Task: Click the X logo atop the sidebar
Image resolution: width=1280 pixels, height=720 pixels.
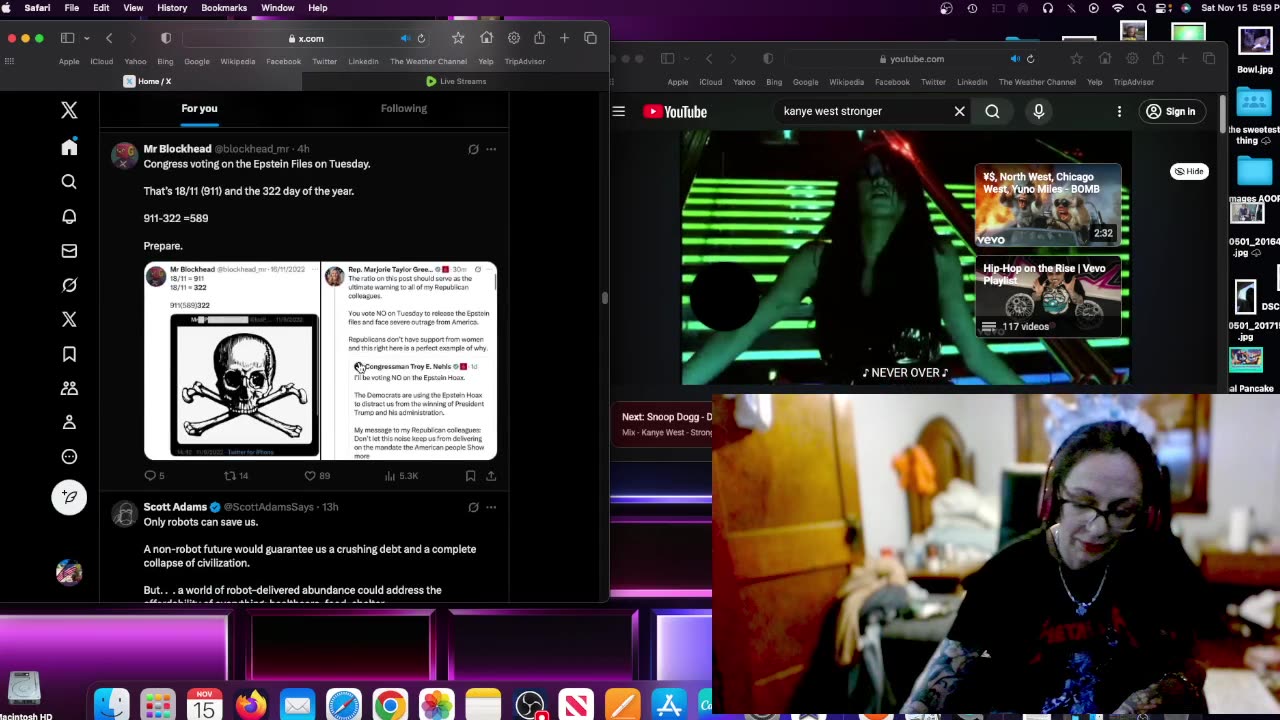Action: point(69,109)
